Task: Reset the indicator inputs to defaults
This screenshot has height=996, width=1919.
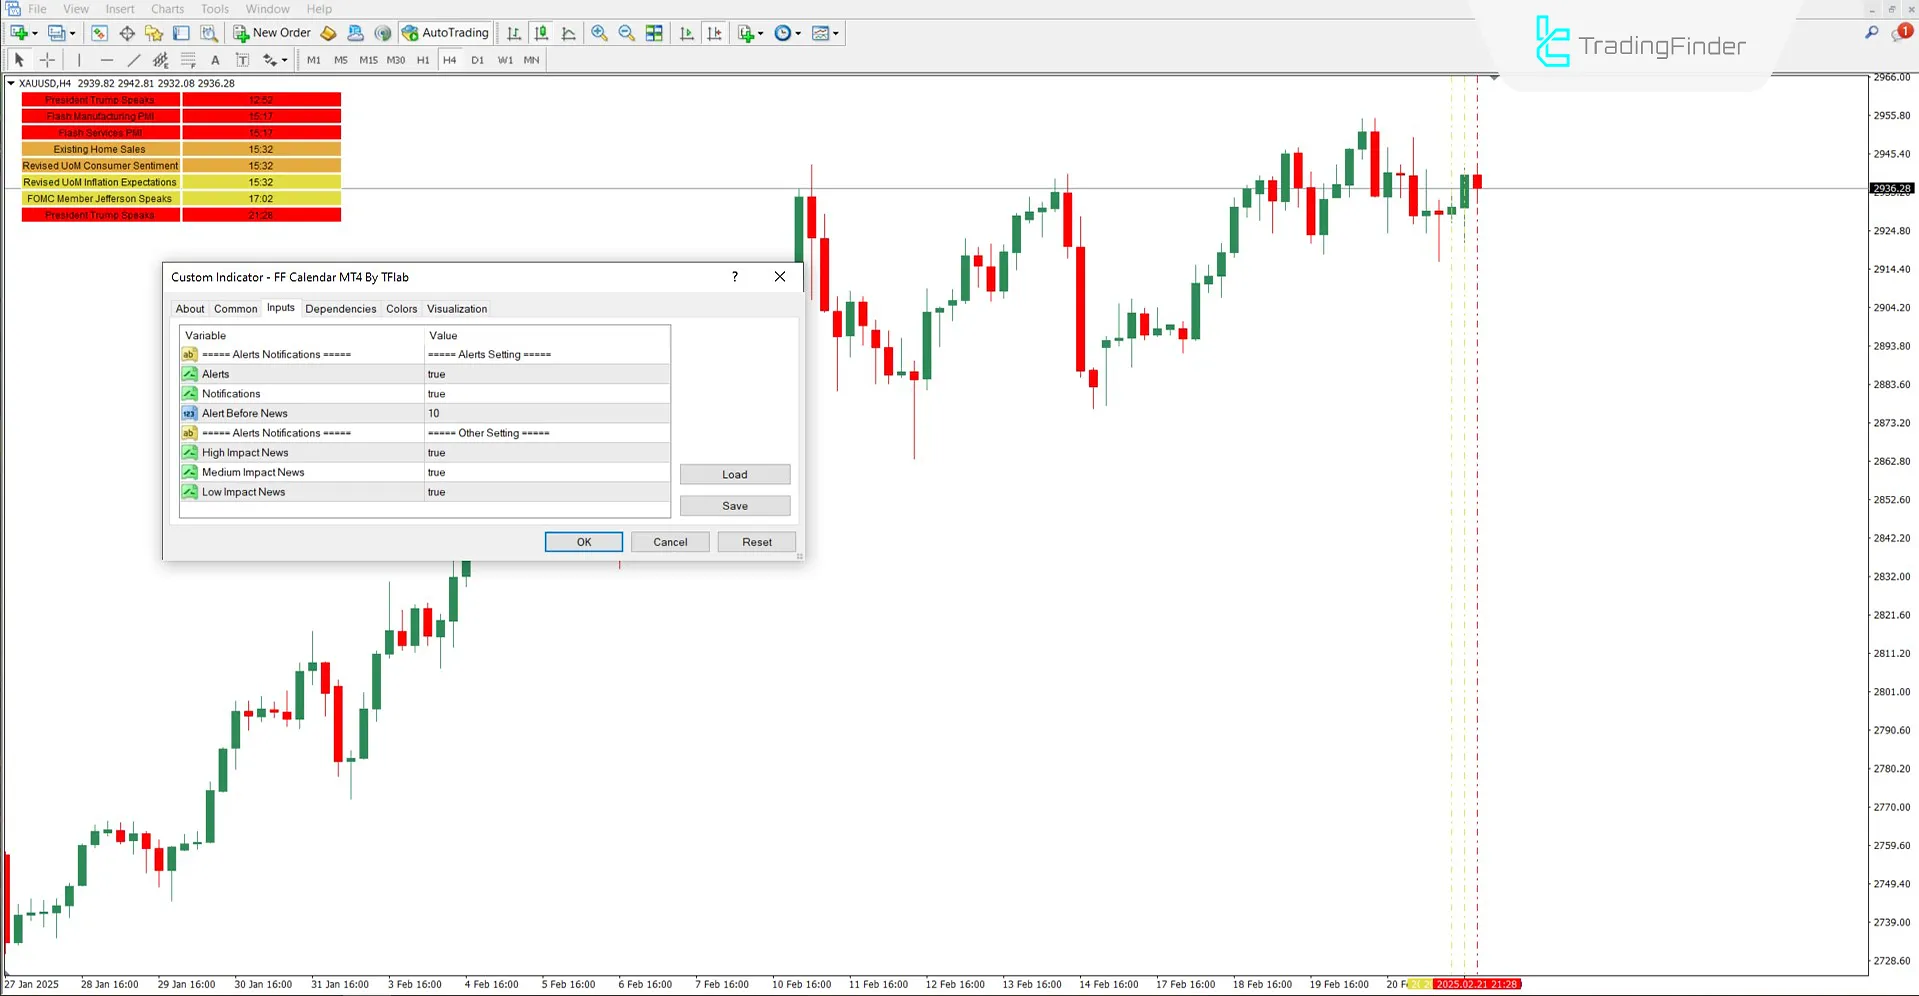Action: [x=756, y=541]
